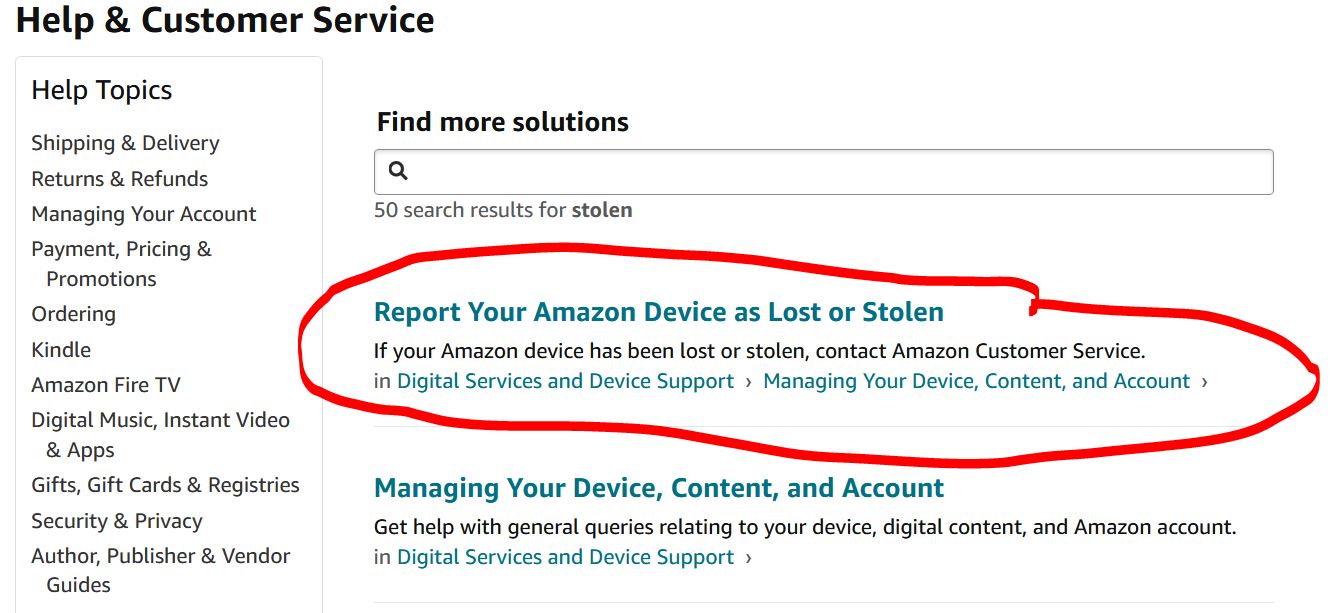Select the Kindle help topic
Viewport: 1341px width, 613px height.
tap(62, 349)
